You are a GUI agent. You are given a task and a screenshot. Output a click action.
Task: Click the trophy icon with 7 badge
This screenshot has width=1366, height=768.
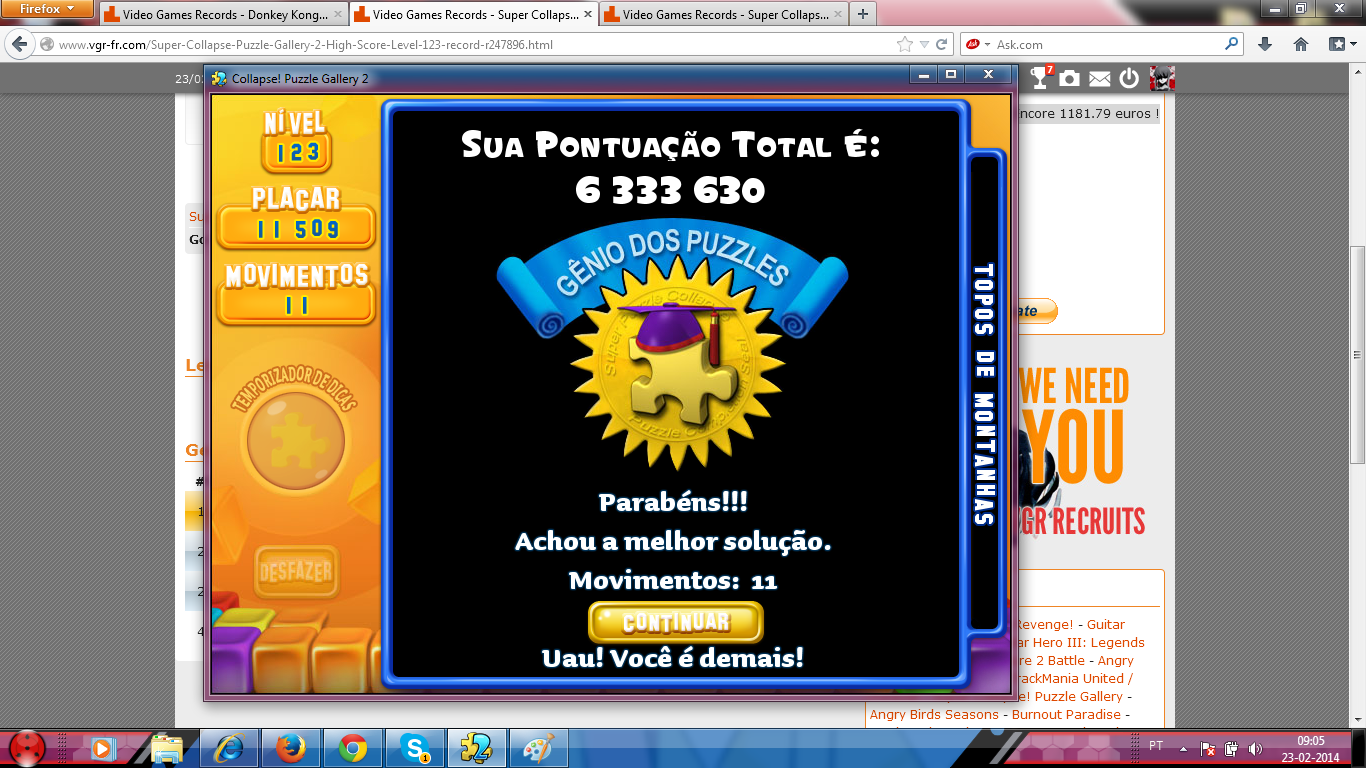(x=1041, y=78)
